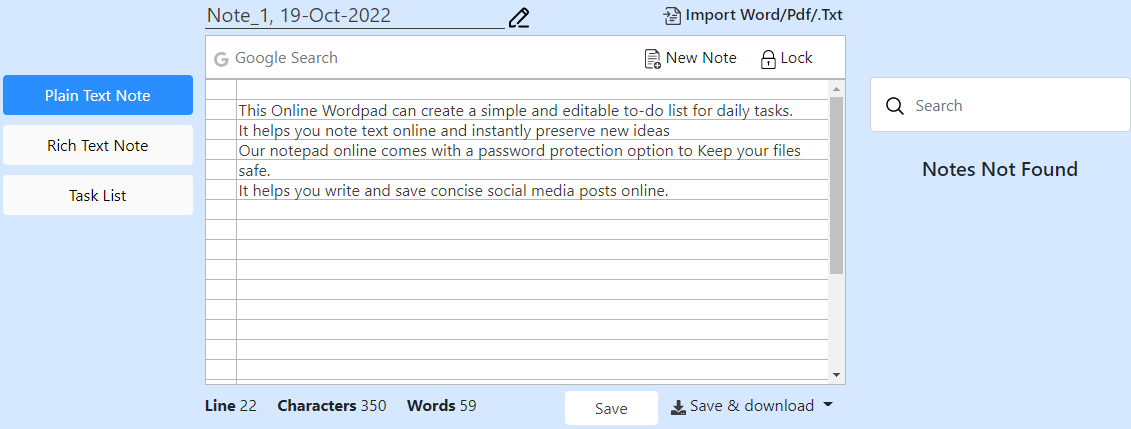Image resolution: width=1131 pixels, height=429 pixels.
Task: Click line 'It helps you note text online'
Action: pyautogui.click(x=454, y=131)
